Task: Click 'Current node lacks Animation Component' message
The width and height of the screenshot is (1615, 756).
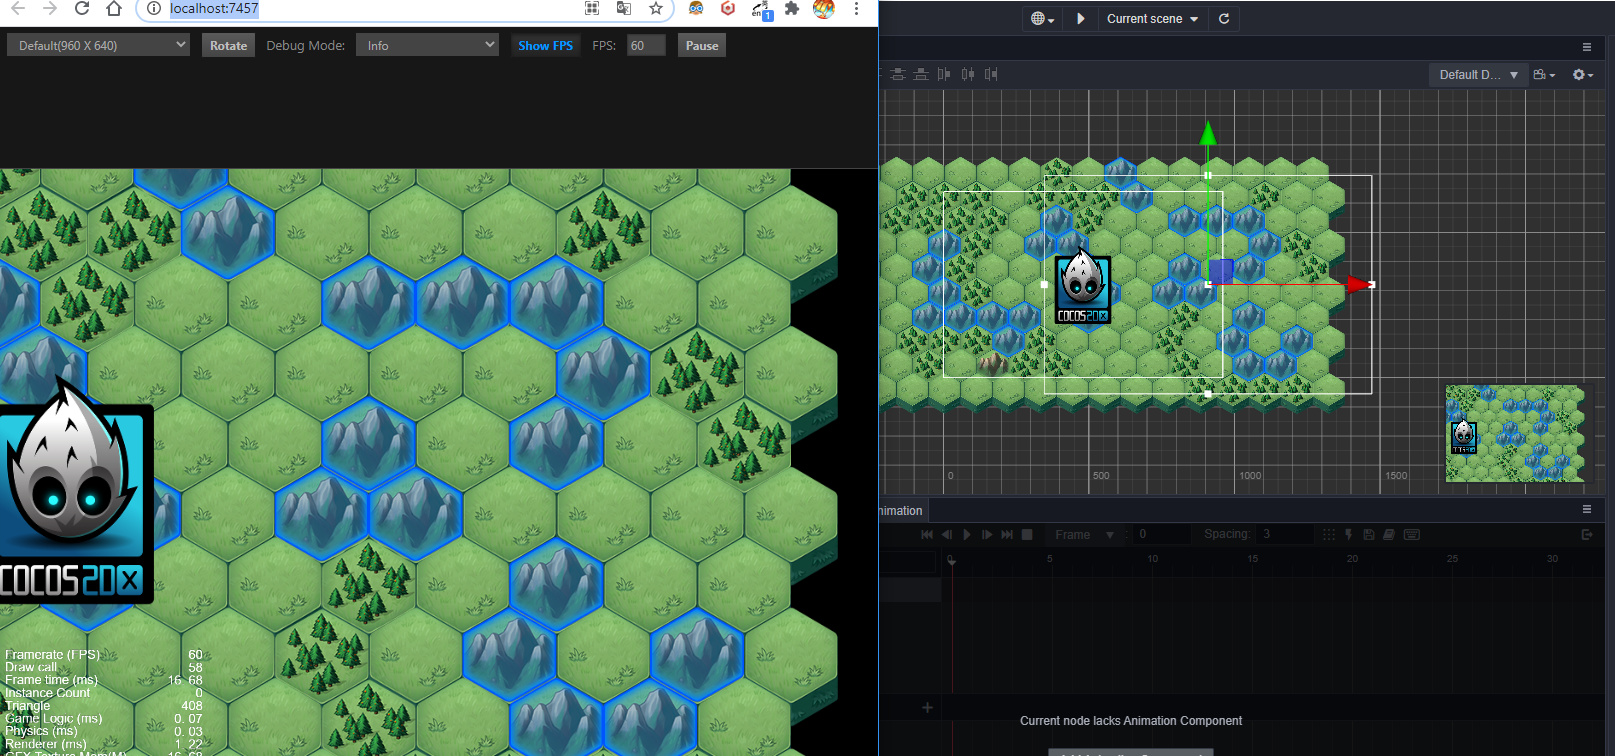Action: tap(1131, 721)
